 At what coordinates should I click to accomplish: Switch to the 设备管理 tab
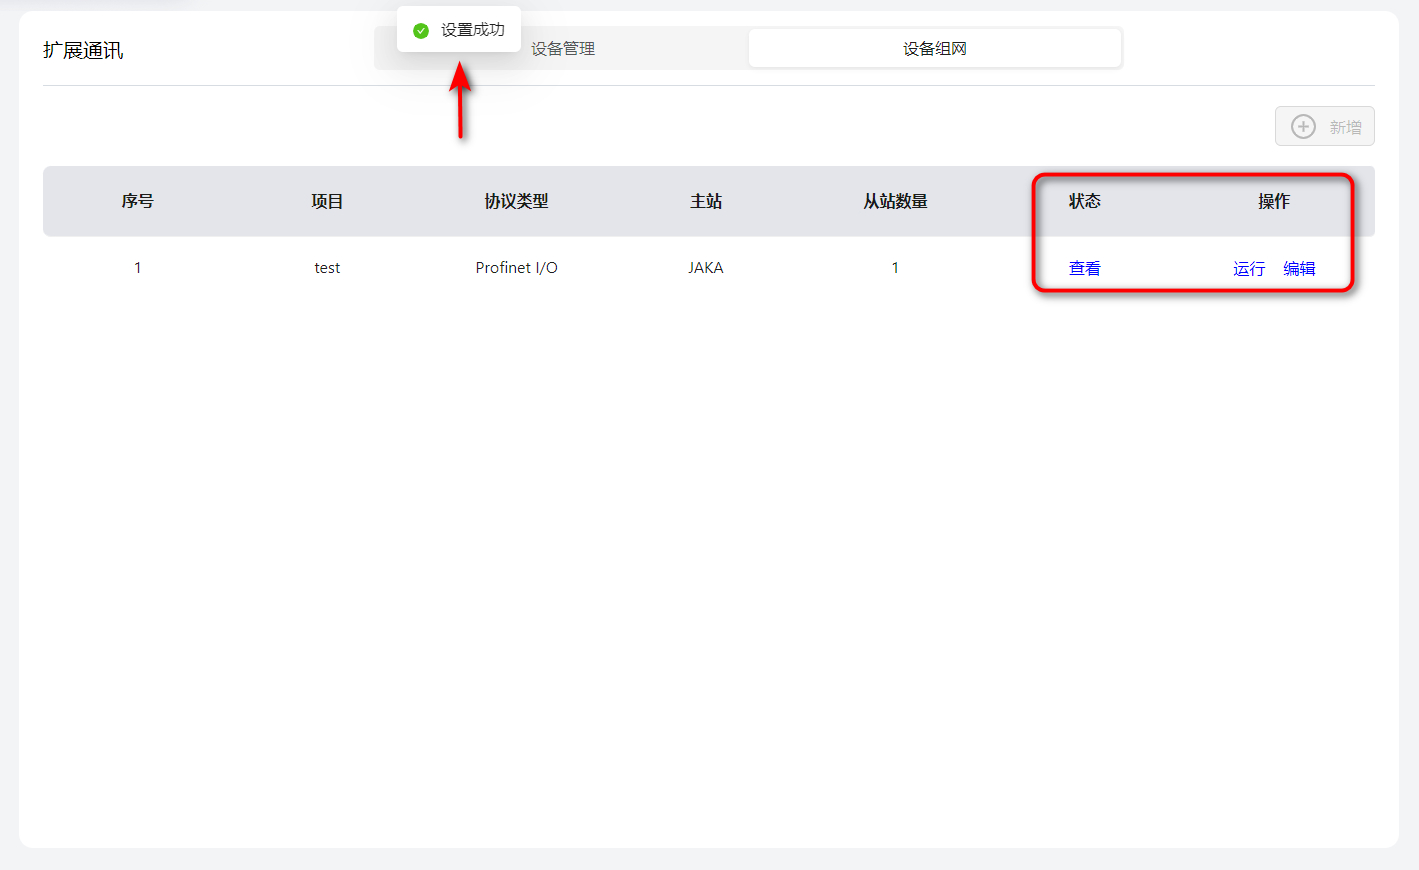[x=563, y=49]
